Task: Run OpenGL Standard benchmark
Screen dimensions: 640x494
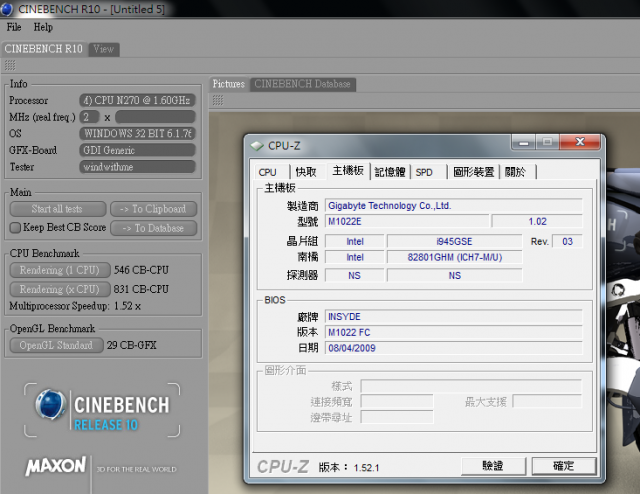Action: click(x=56, y=345)
